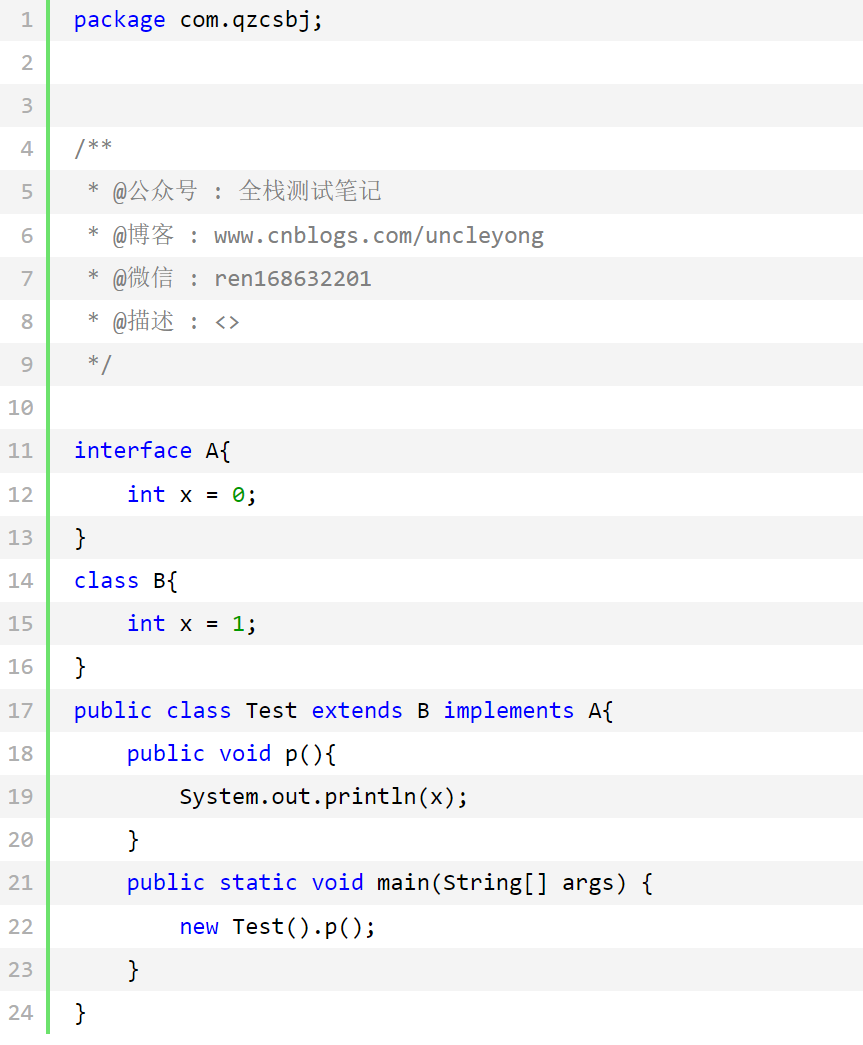This screenshot has height=1045, width=863.
Task: Click line number 1 in gutter
Action: point(27,20)
